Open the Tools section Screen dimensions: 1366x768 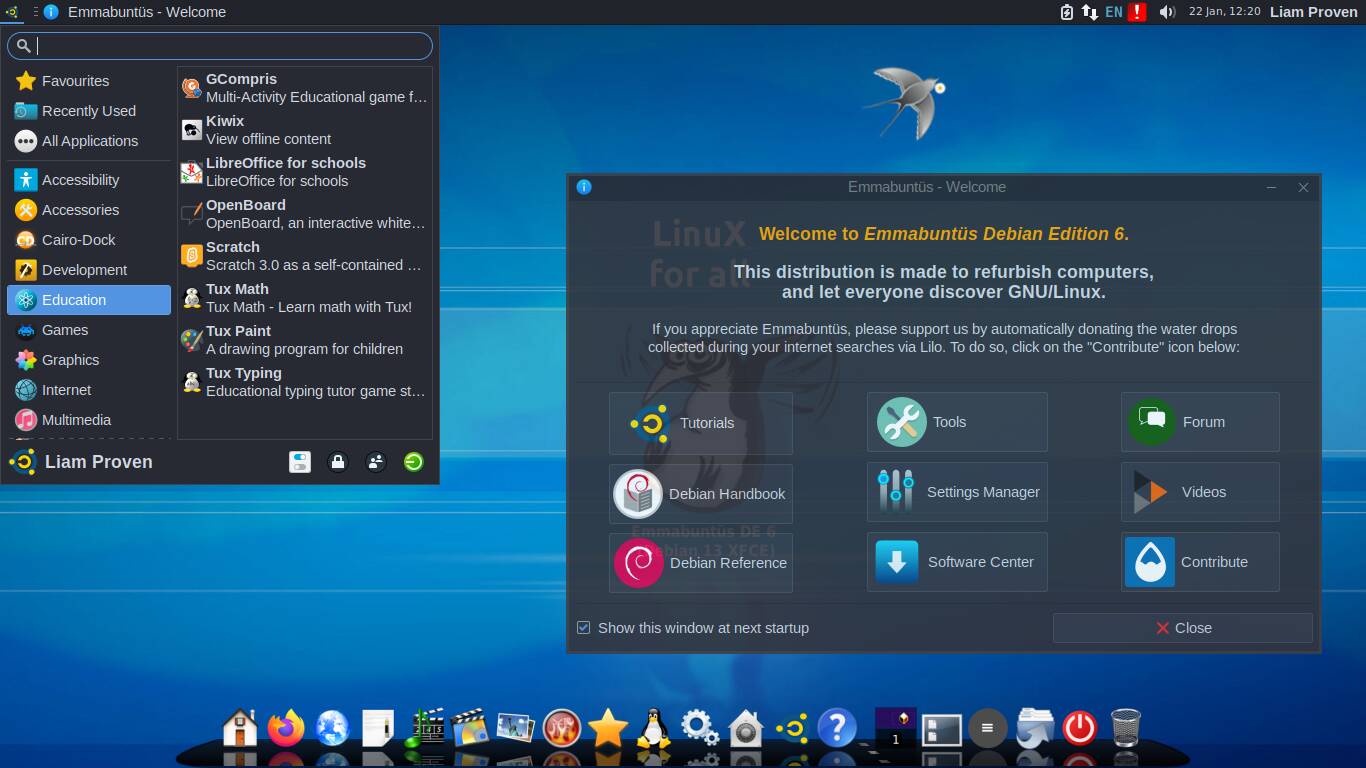[x=956, y=422]
